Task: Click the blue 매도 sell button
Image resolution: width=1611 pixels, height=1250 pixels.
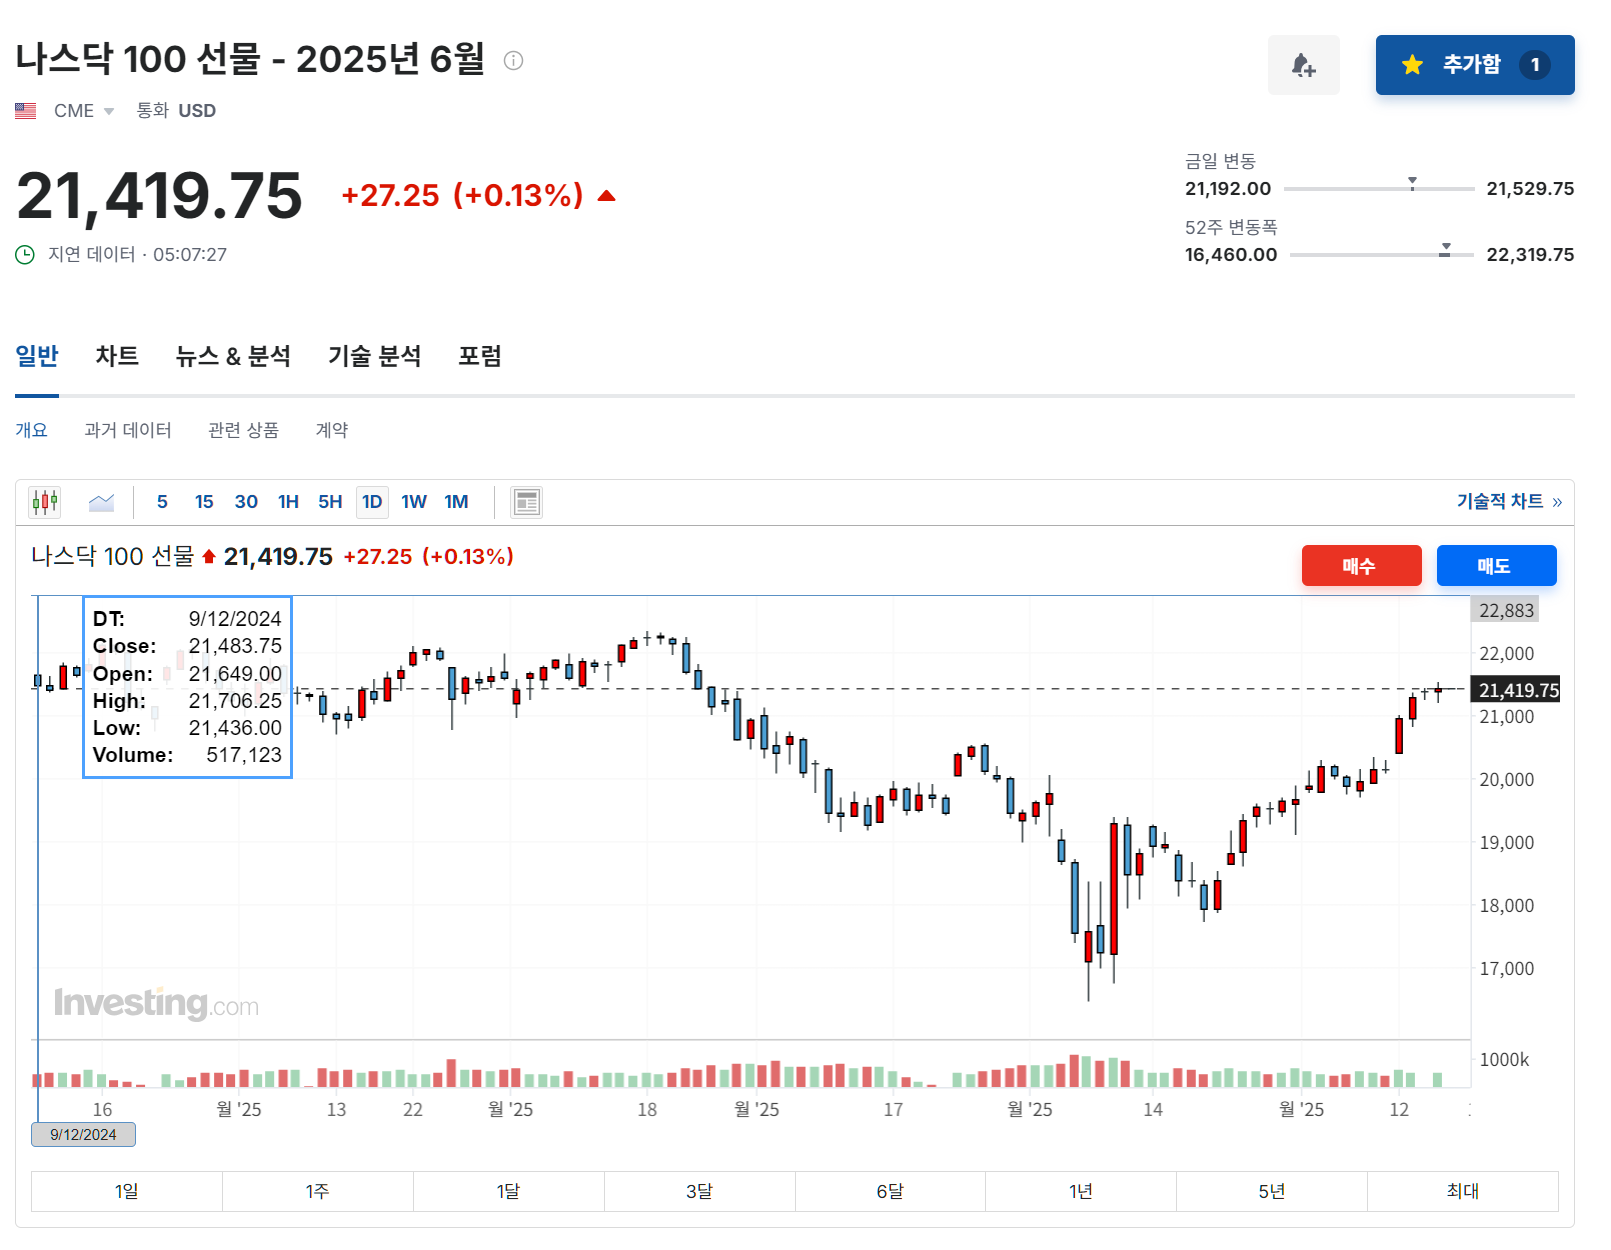Action: (x=1497, y=565)
